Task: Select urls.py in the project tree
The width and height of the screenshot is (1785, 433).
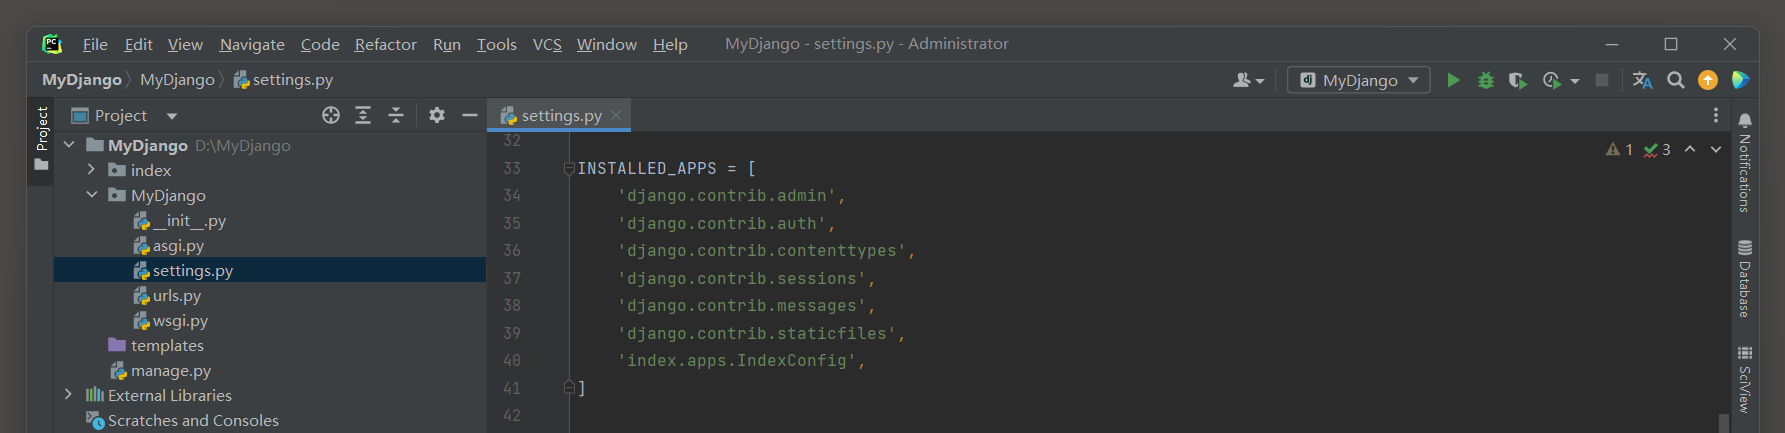Action: [168, 295]
